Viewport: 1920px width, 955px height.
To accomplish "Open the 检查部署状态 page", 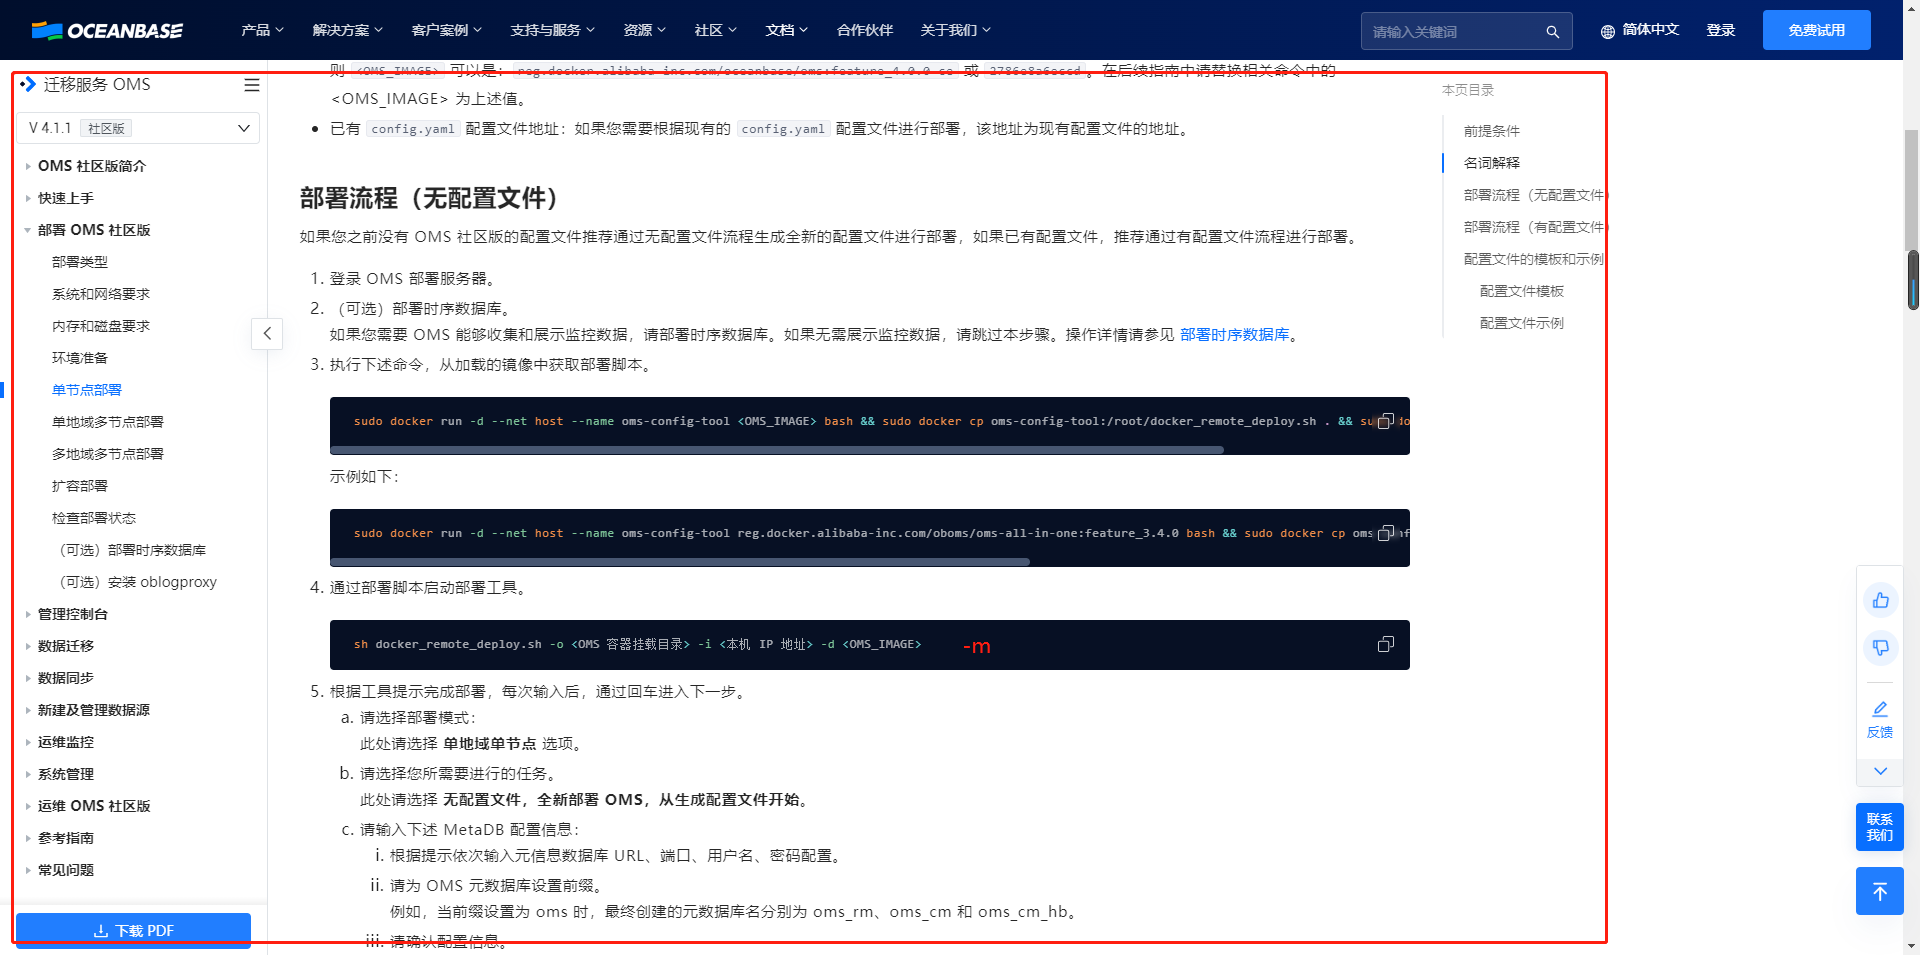I will [94, 518].
